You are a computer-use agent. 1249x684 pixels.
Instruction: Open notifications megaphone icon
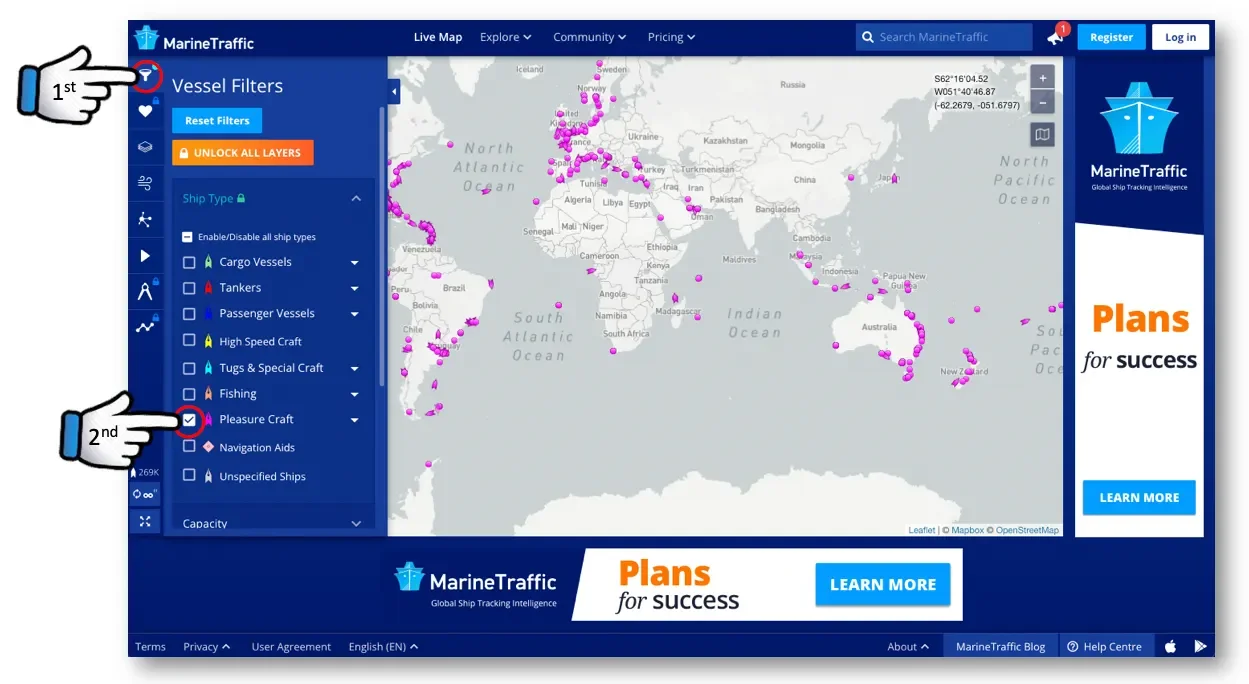click(x=1055, y=37)
